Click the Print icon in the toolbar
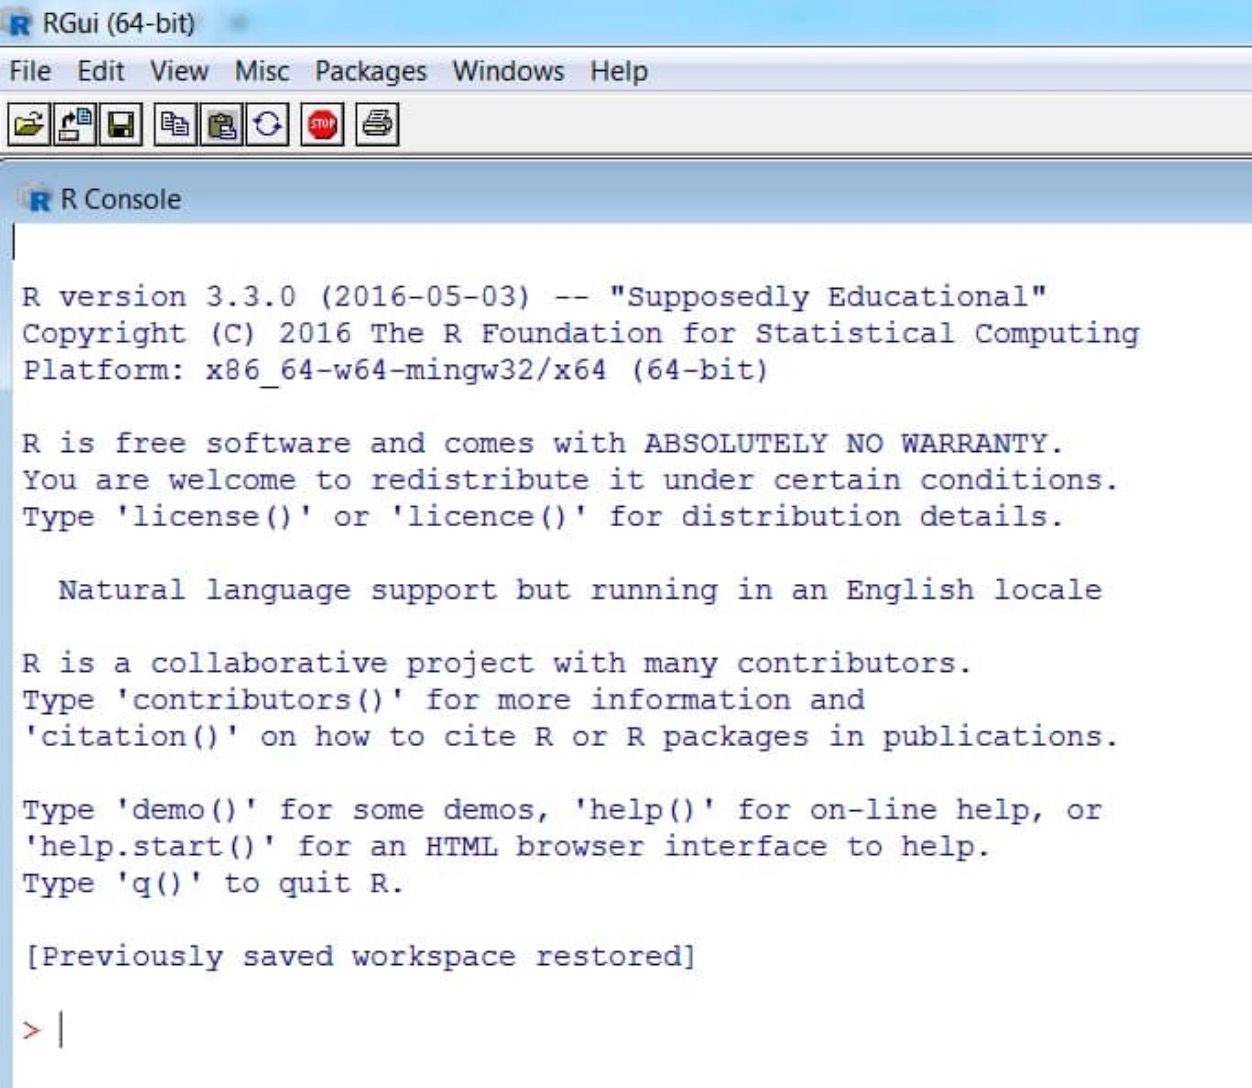The image size is (1252, 1088). [x=377, y=125]
